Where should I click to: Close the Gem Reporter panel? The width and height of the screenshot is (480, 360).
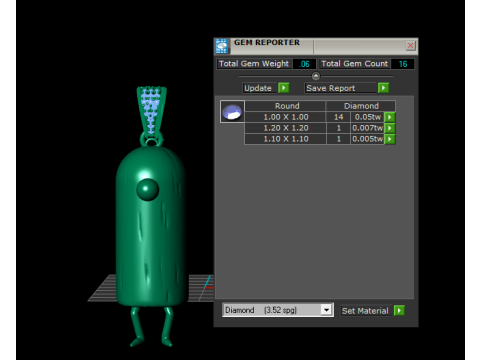pos(410,45)
